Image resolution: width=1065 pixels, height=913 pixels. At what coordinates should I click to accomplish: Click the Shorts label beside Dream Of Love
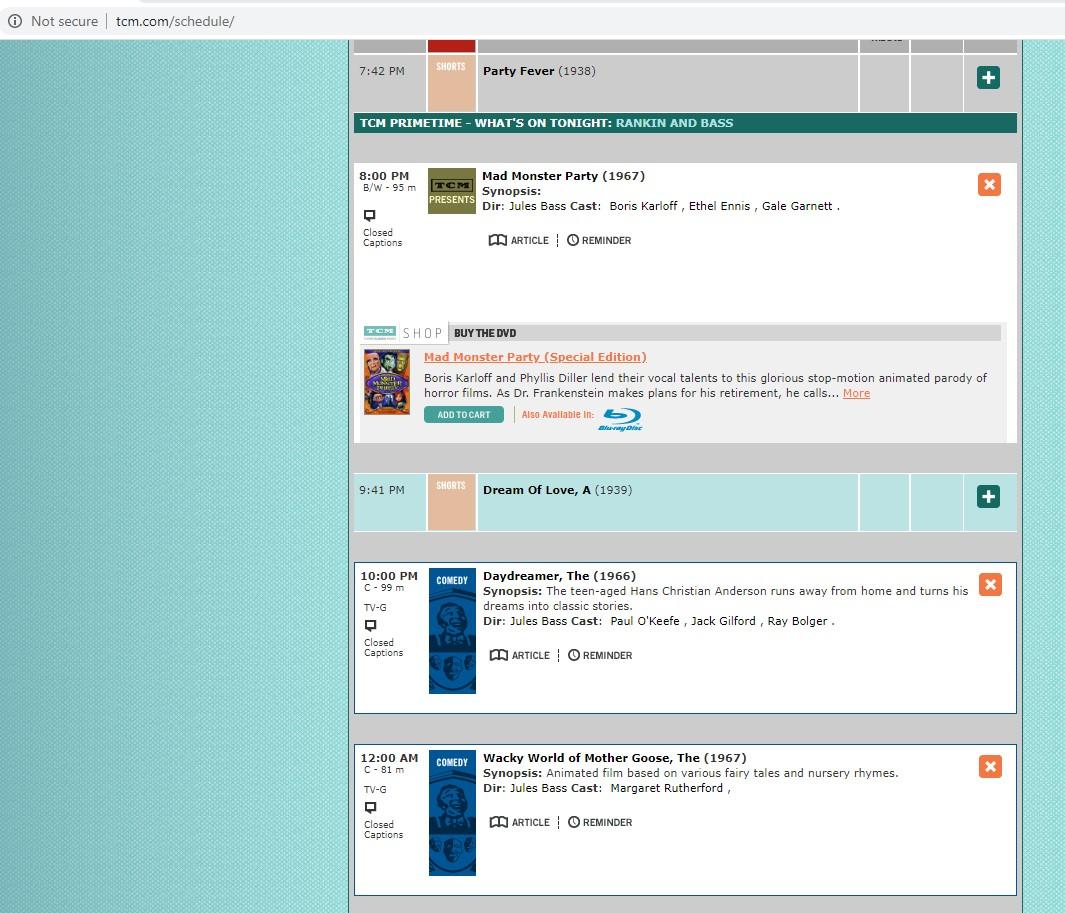click(451, 486)
